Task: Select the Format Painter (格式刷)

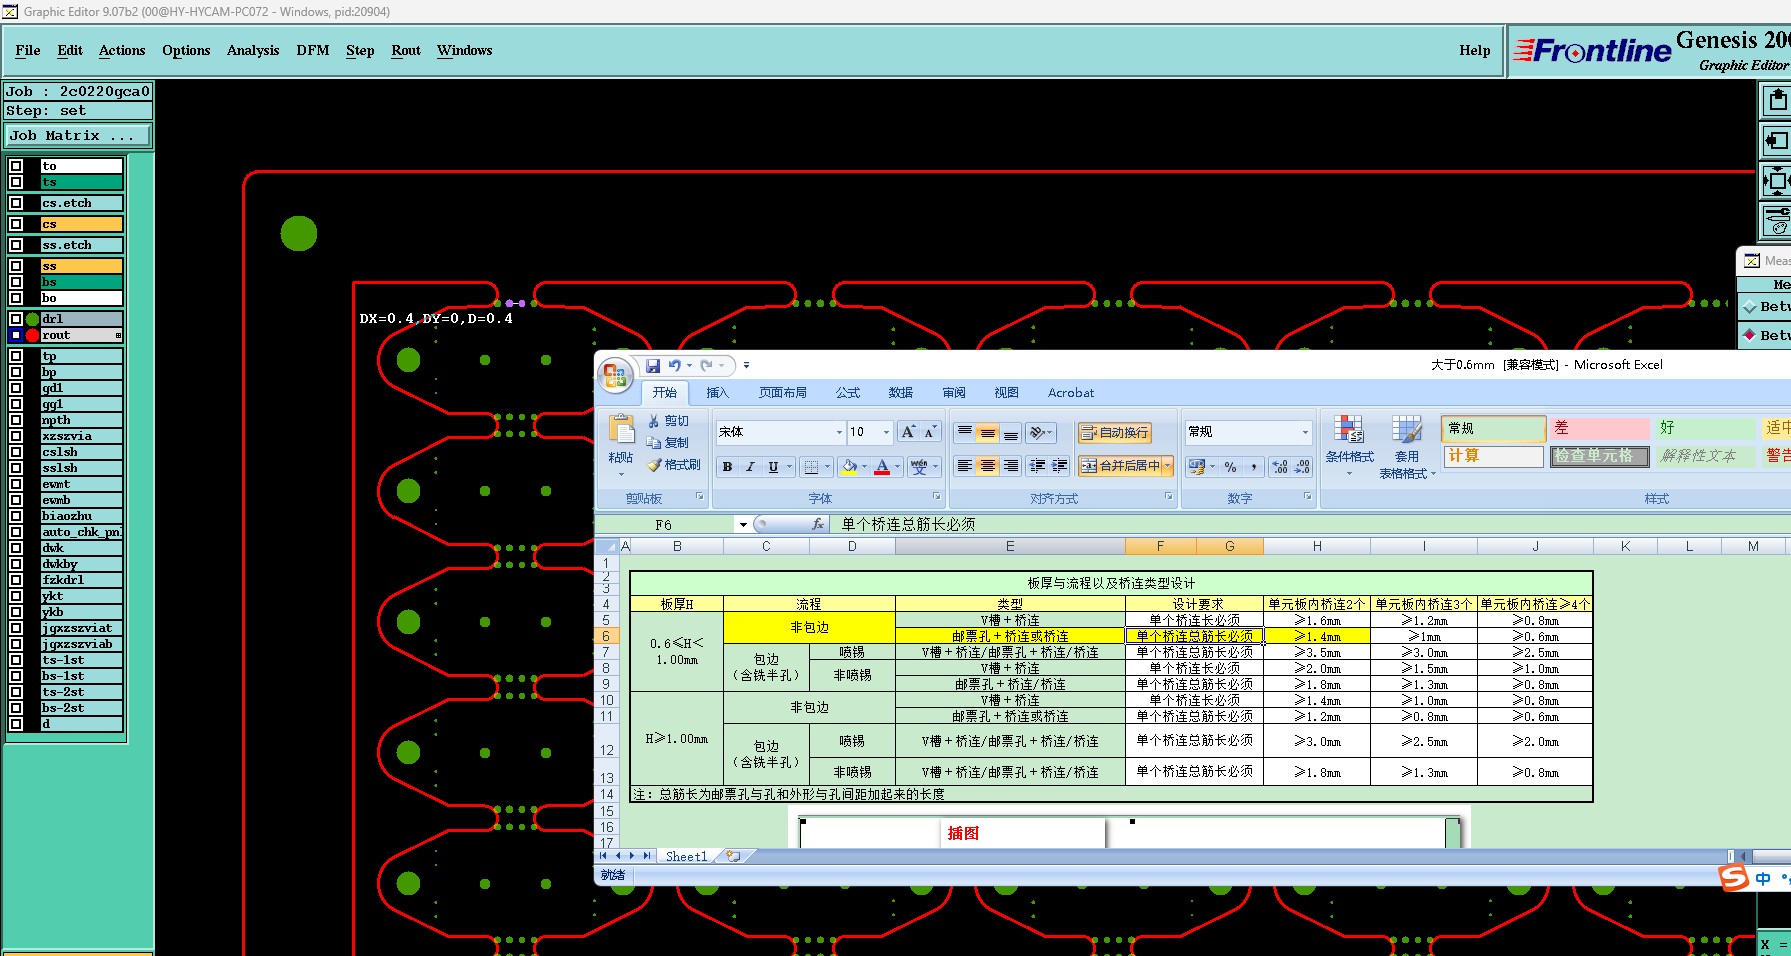Action: click(674, 465)
